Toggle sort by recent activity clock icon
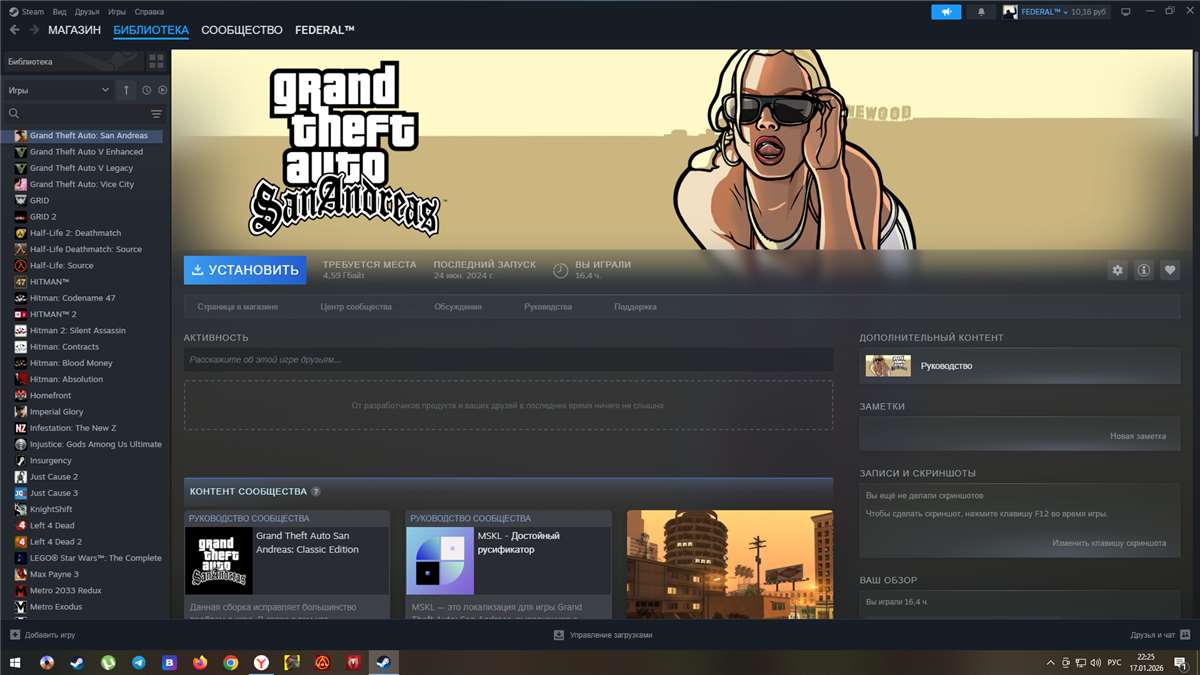This screenshot has width=1200, height=675. (x=146, y=90)
